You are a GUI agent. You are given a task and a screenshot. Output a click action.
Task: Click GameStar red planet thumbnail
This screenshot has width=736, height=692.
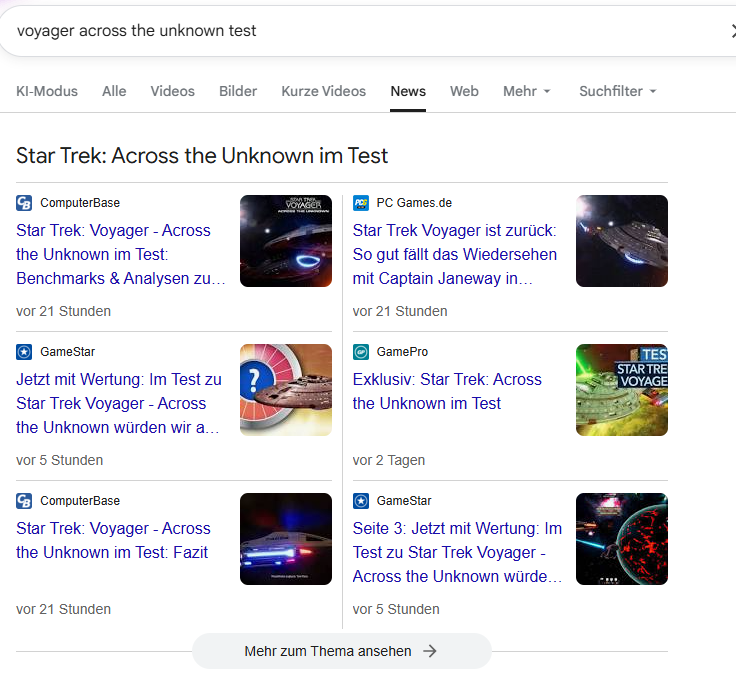[x=622, y=539]
